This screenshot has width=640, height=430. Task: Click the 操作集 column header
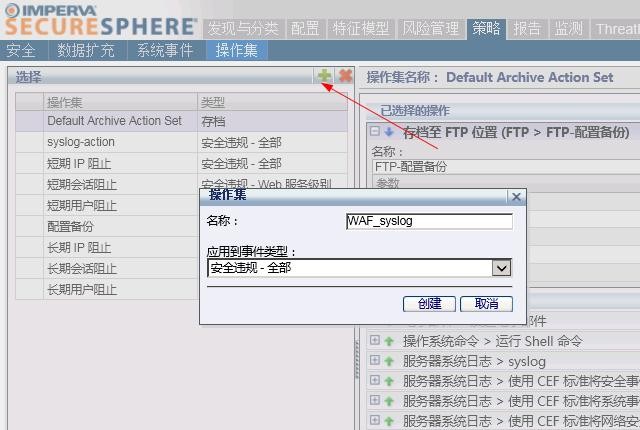tap(120, 102)
